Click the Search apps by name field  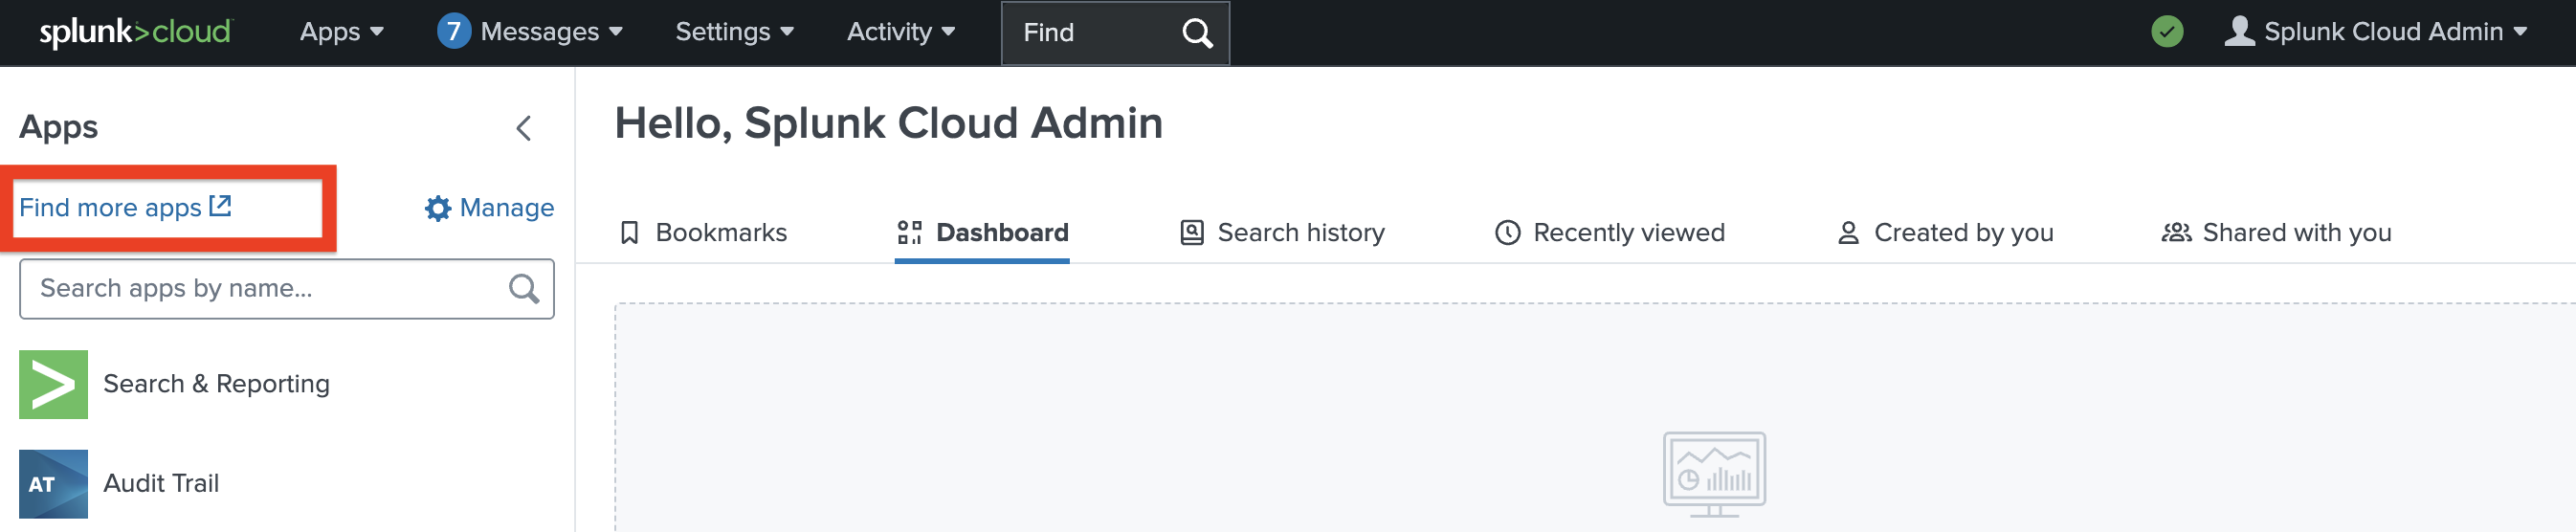point(265,289)
